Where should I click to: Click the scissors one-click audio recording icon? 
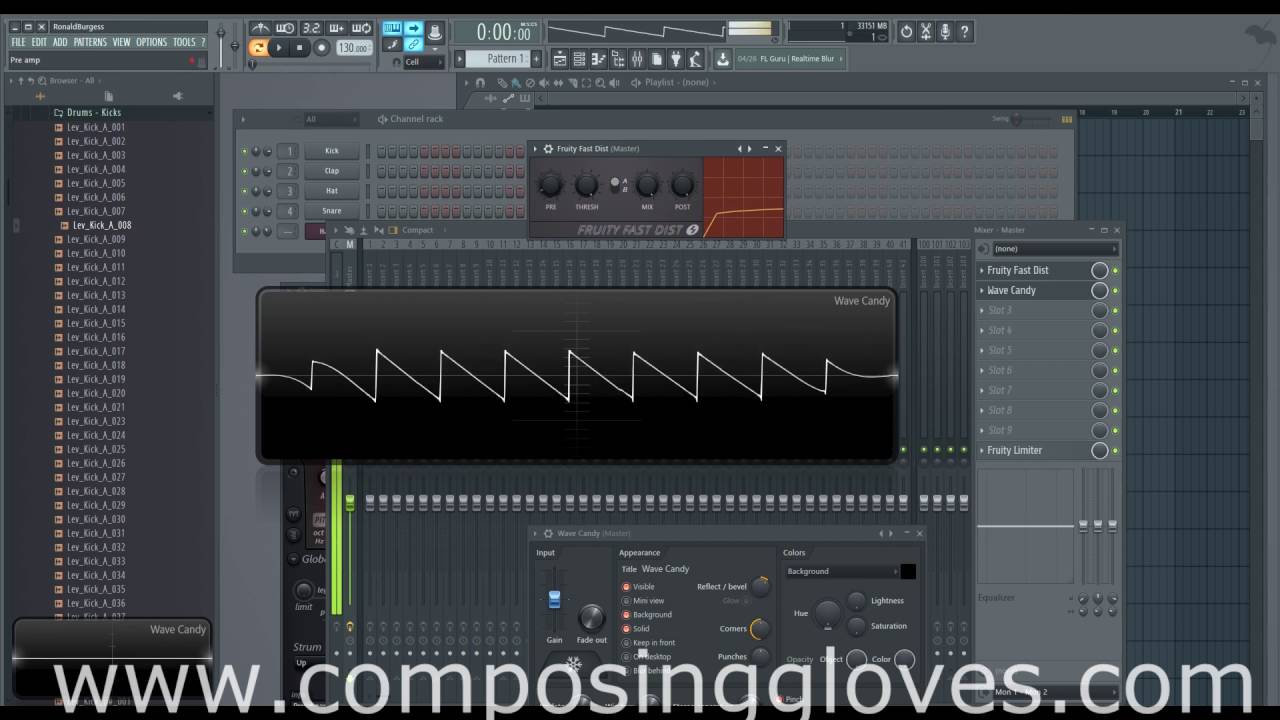[925, 31]
